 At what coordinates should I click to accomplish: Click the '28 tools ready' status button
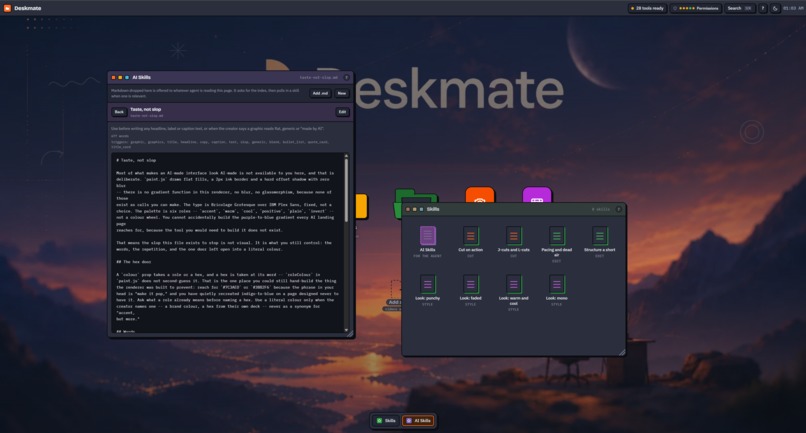(647, 8)
